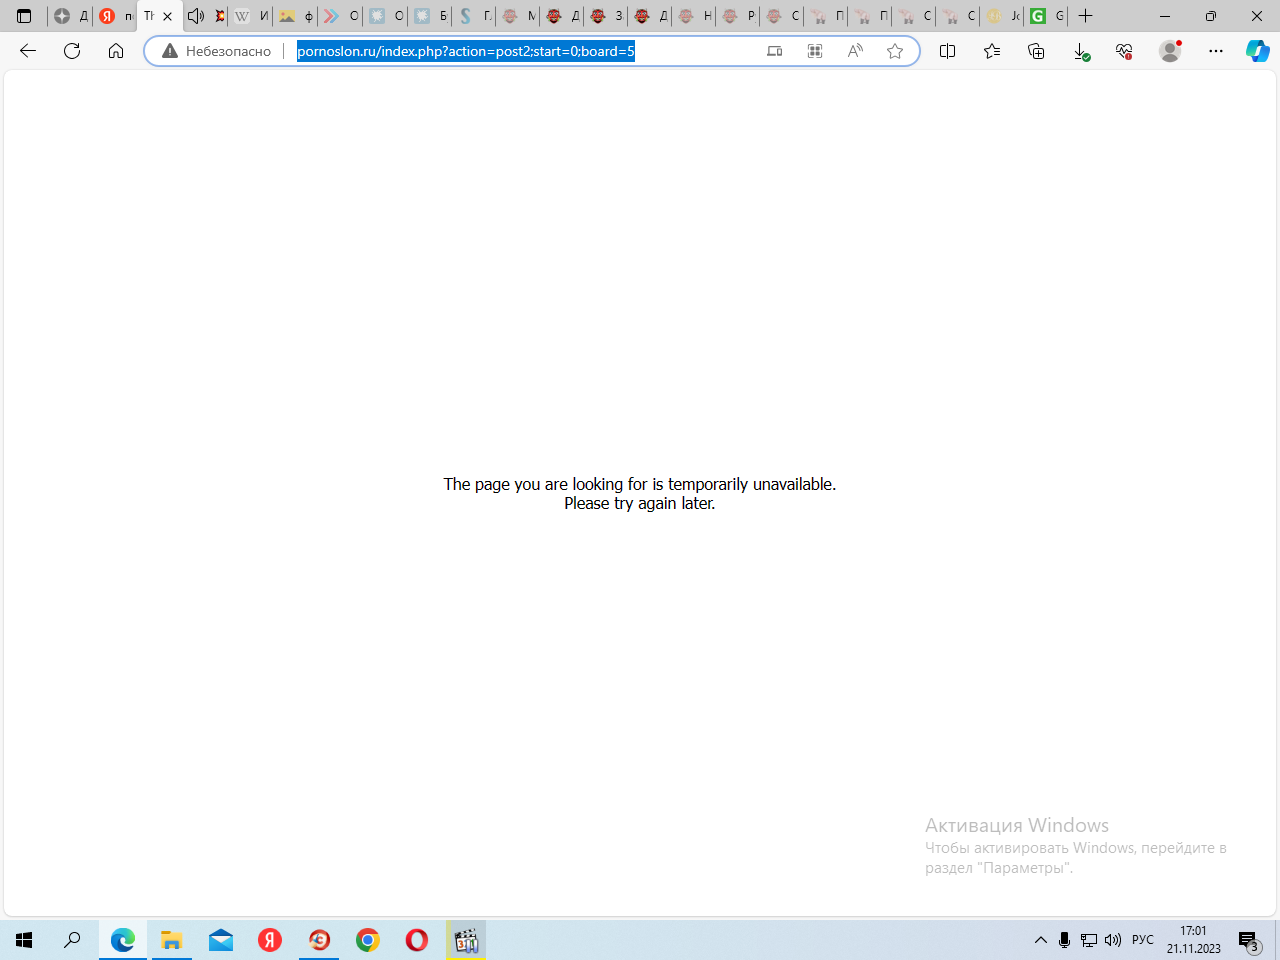Open network settings tray icon
This screenshot has width=1280, height=960.
point(1089,940)
